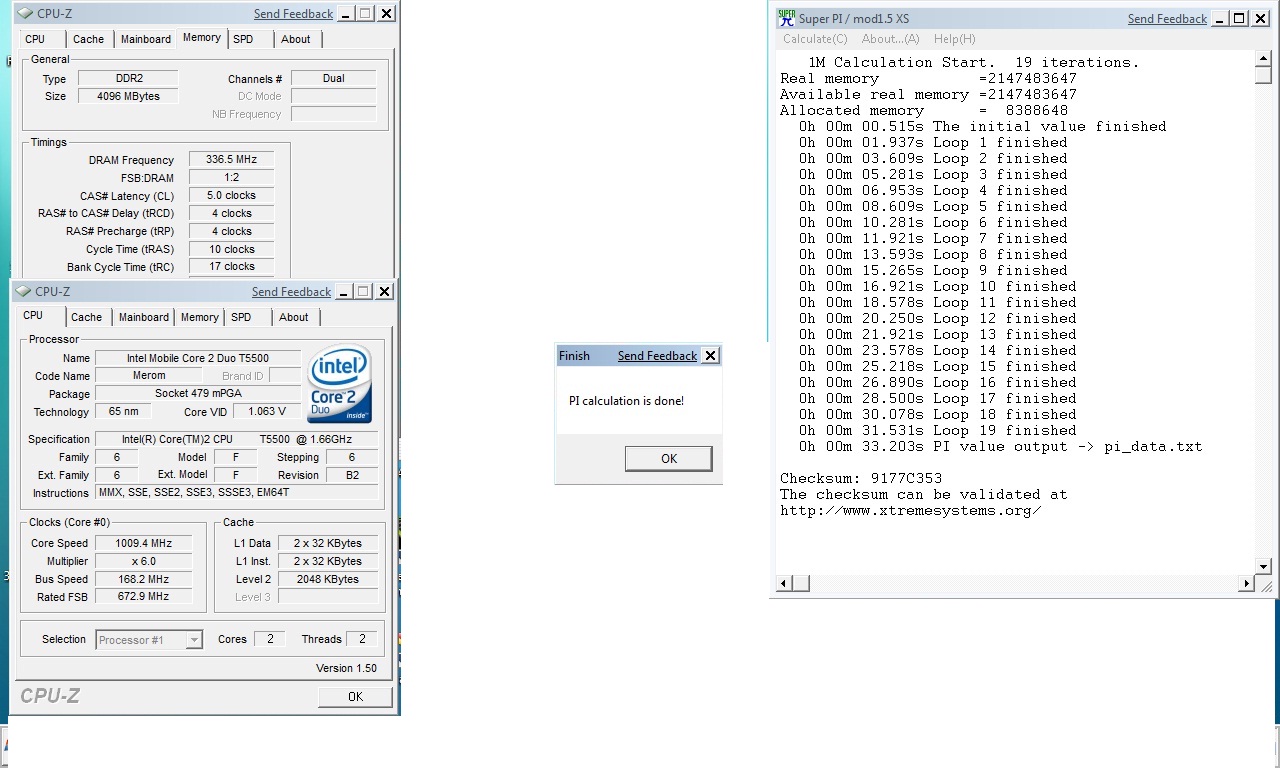Click the Bus Speed value 168.2 MHz

[x=144, y=579]
